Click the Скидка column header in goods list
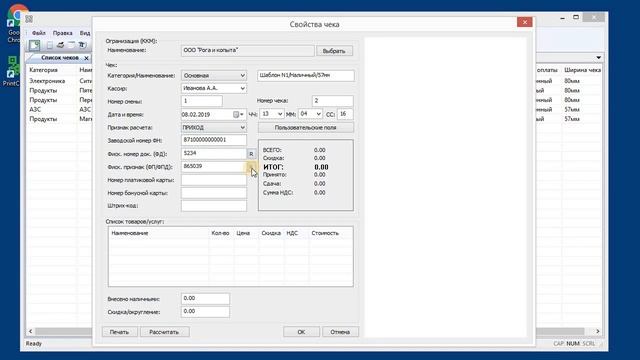 tap(271, 233)
